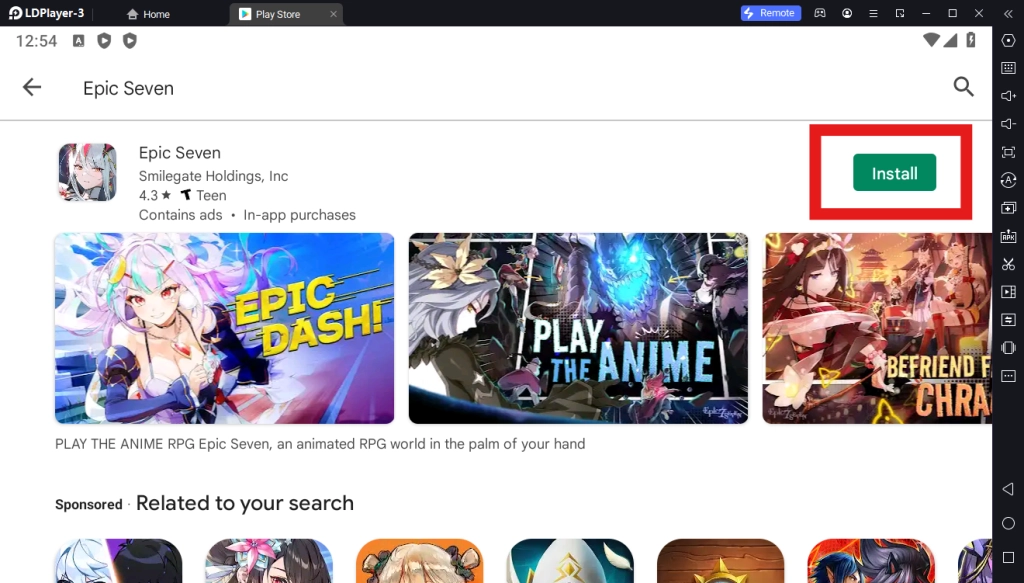Click Smilegate Holdings, Inc developer name

[213, 176]
